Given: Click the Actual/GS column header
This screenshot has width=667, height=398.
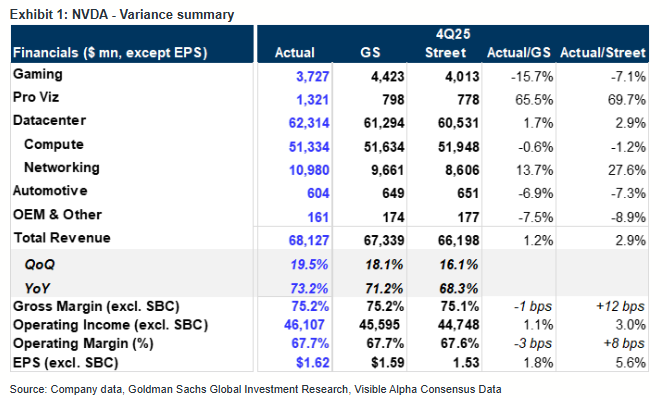Looking at the screenshot, I should click(519, 52).
